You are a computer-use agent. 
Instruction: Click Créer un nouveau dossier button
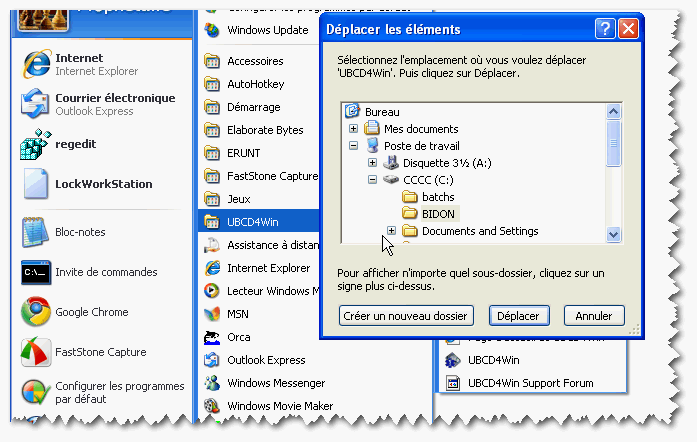coord(406,316)
